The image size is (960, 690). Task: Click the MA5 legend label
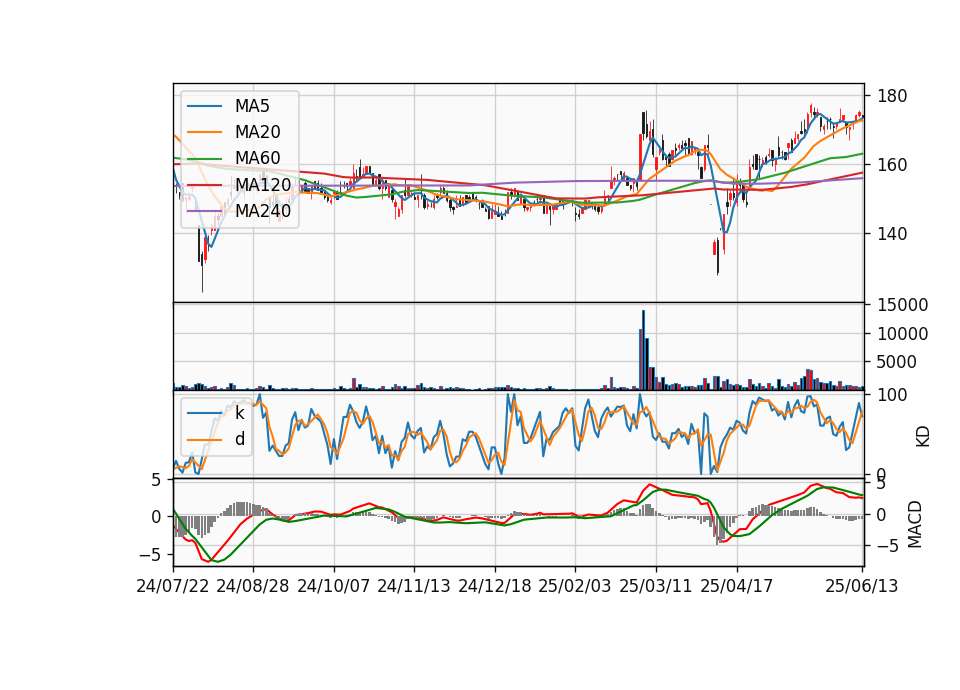[x=252, y=106]
